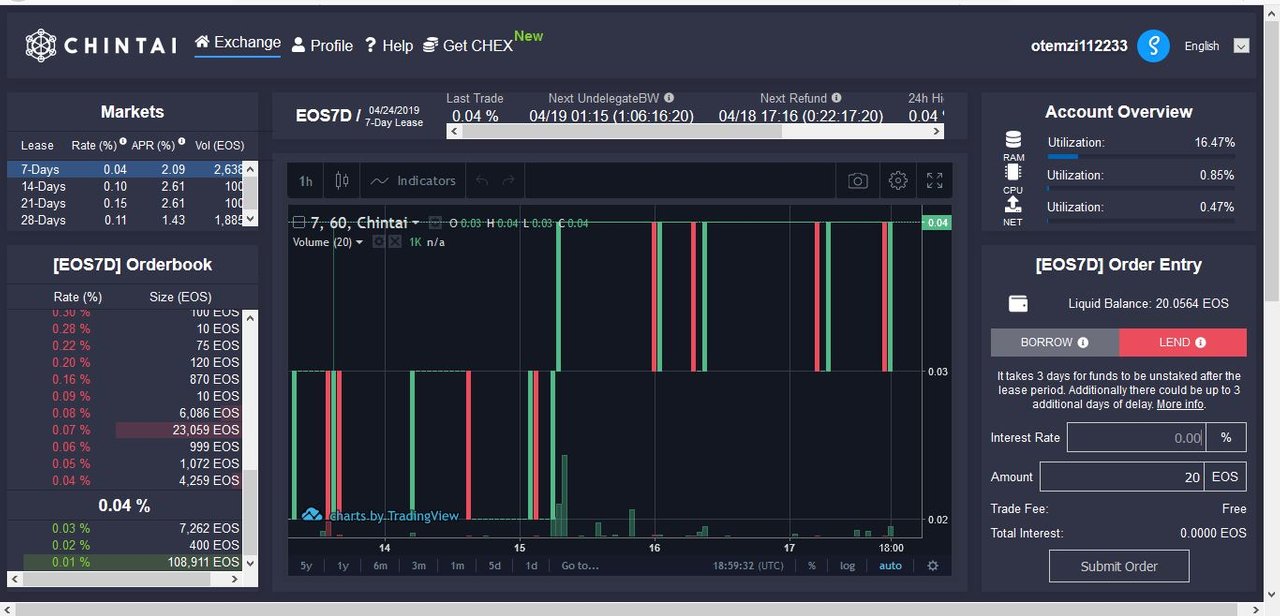The width and height of the screenshot is (1280, 616).
Task: Open the Exchange tab
Action: tap(237, 43)
